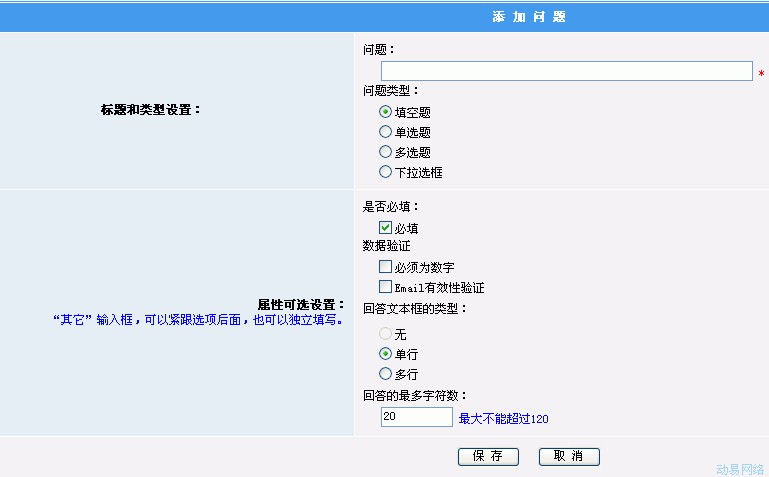Click the 数据验证 label

point(386,246)
